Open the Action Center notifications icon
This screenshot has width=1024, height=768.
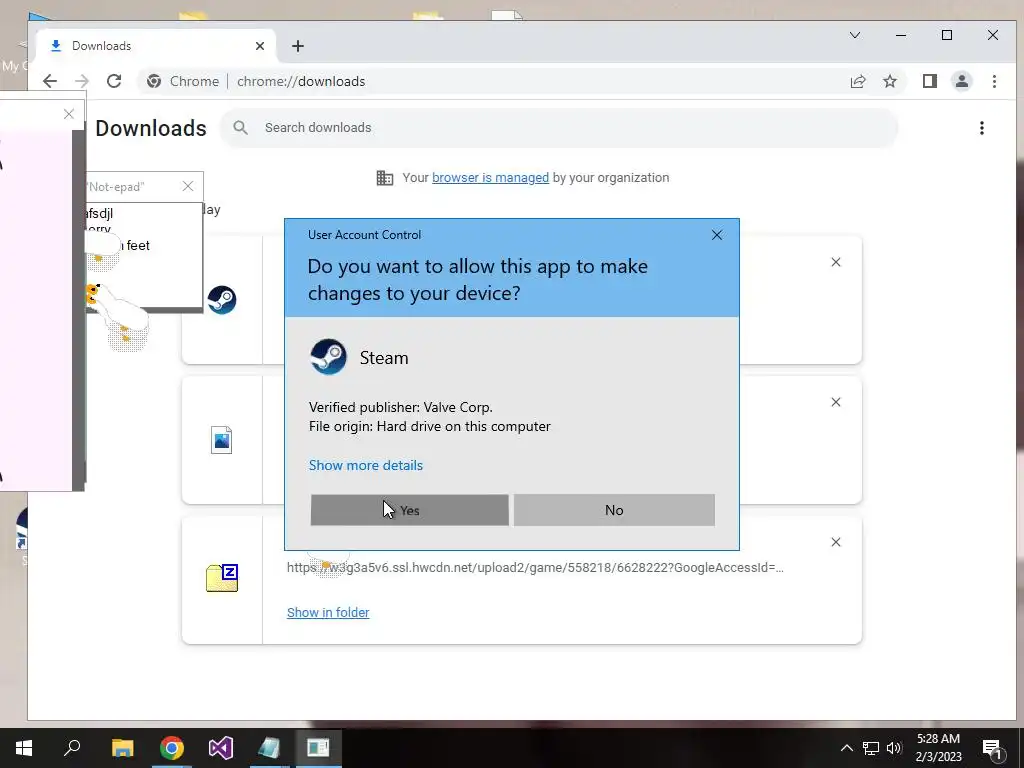(x=992, y=748)
